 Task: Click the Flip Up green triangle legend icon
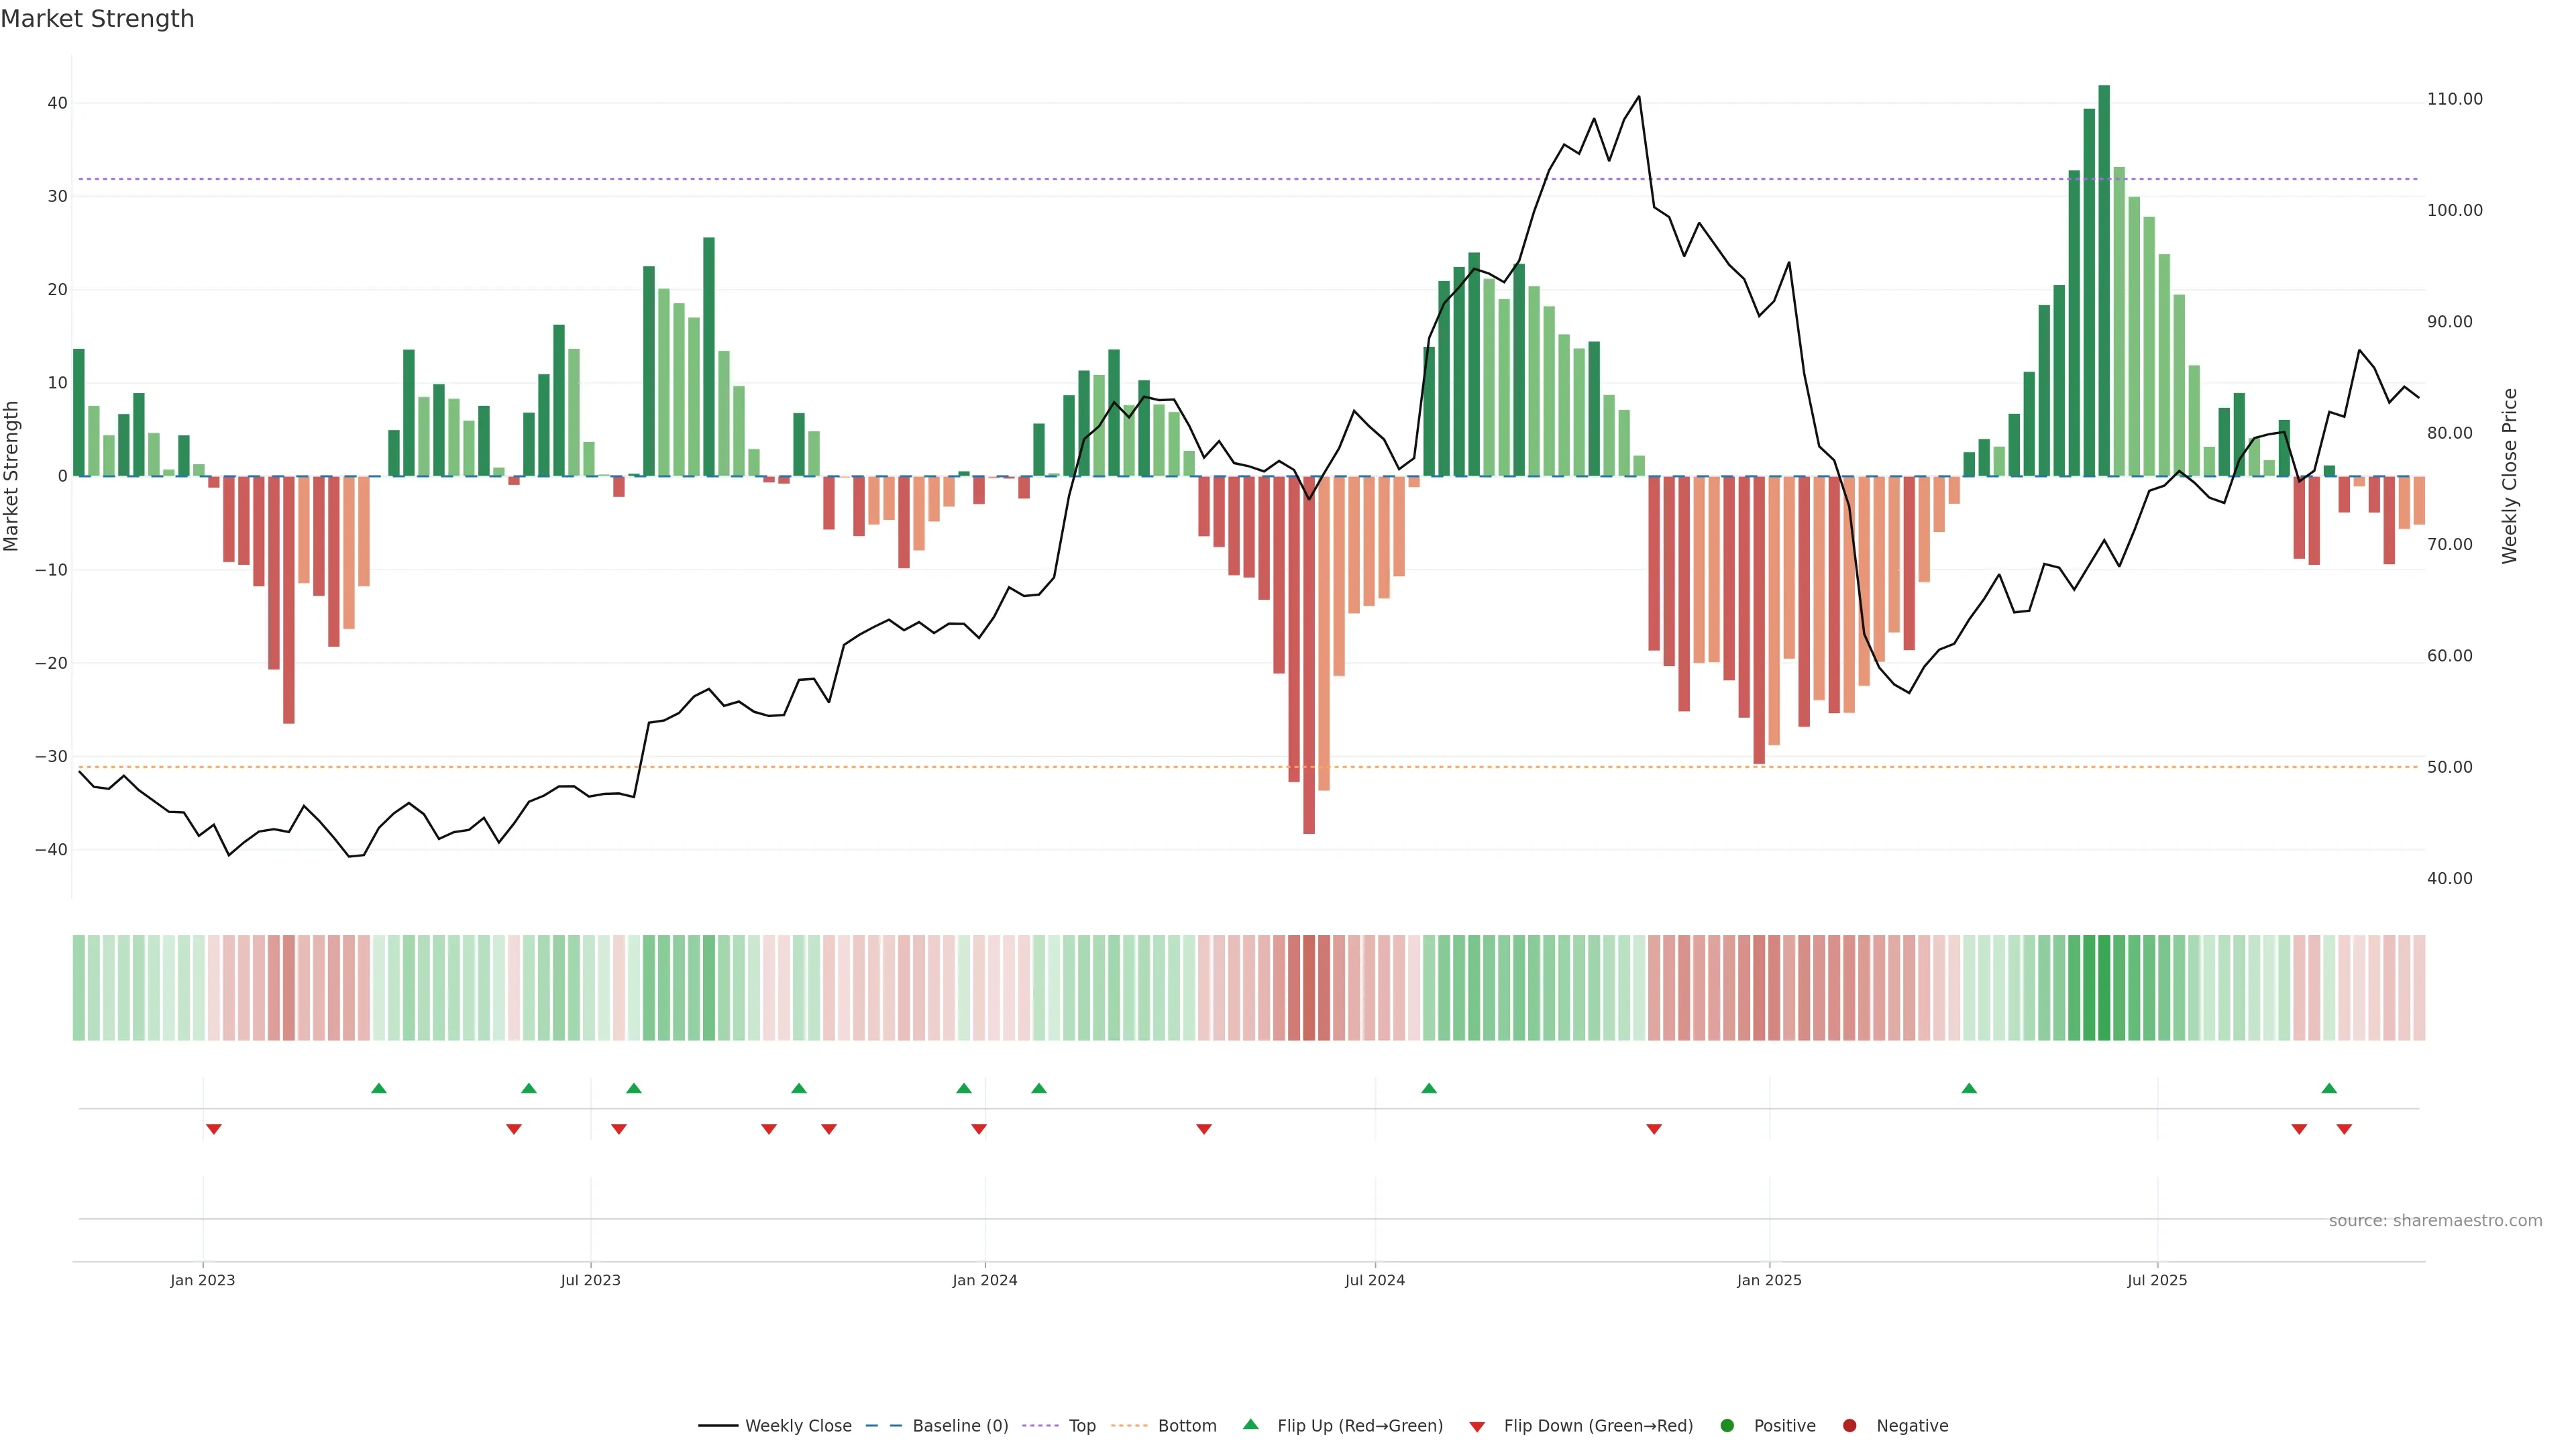point(1250,1424)
